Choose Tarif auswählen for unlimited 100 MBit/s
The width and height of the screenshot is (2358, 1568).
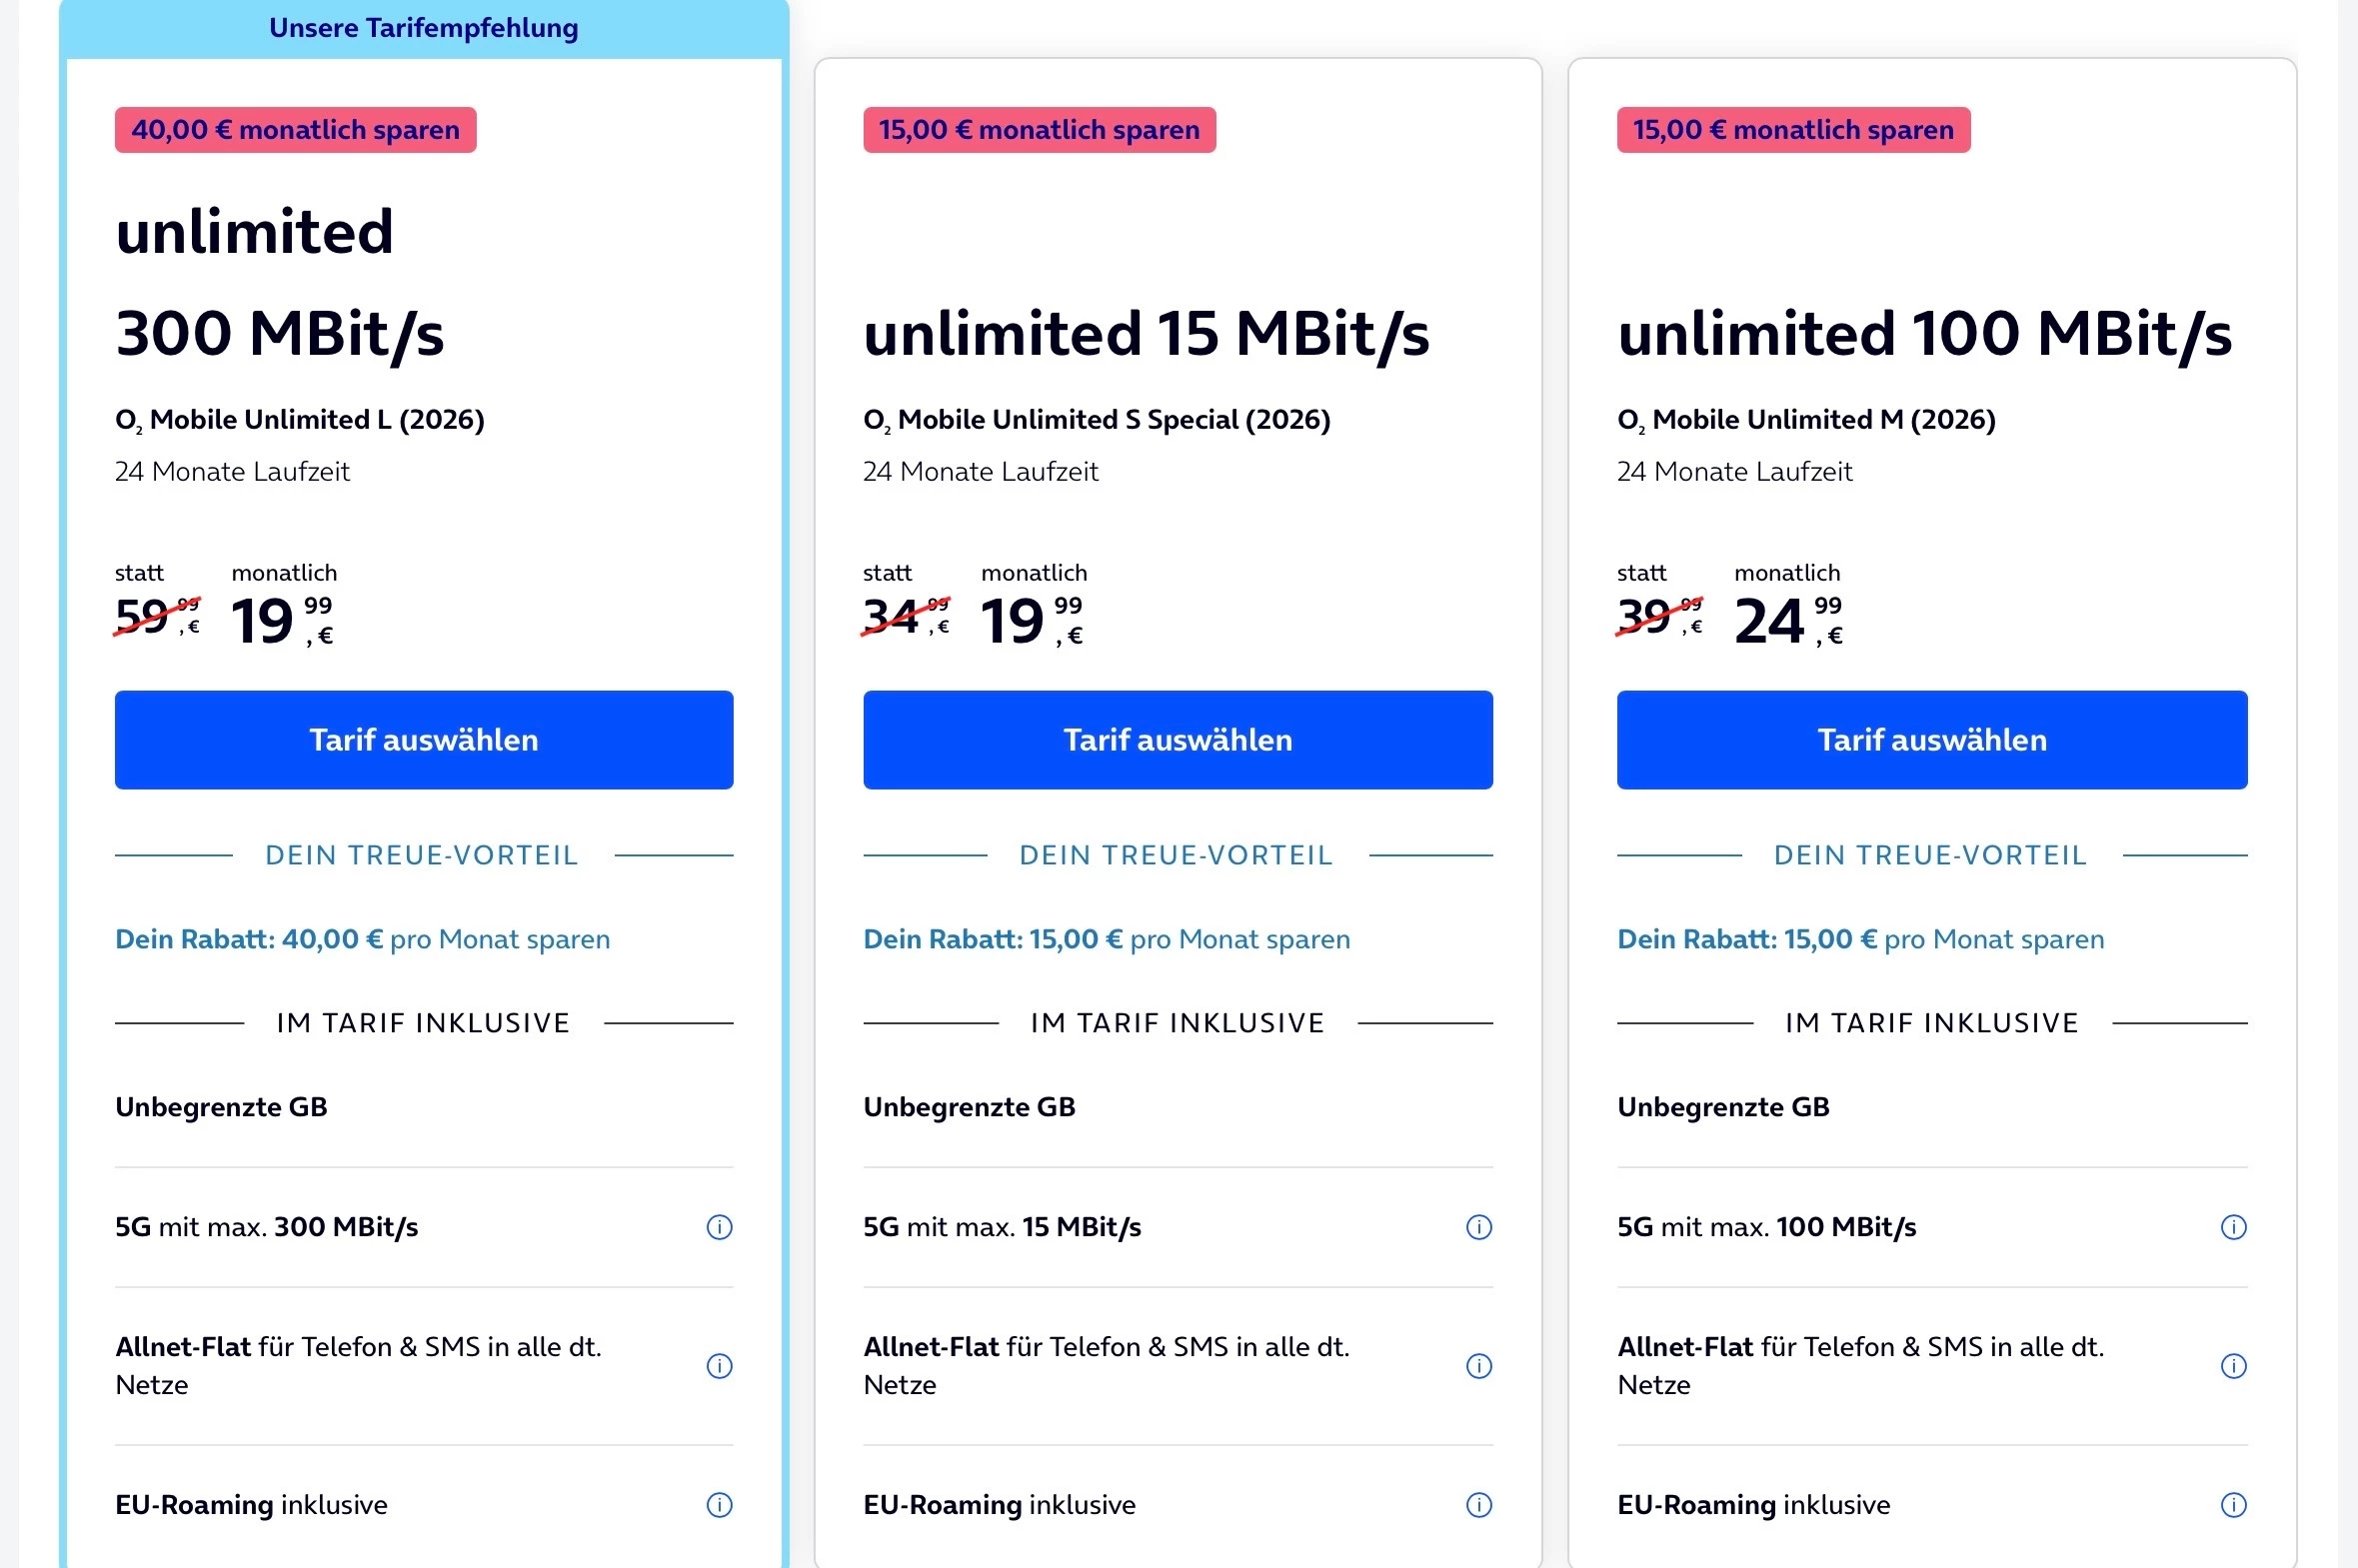pyautogui.click(x=1932, y=740)
